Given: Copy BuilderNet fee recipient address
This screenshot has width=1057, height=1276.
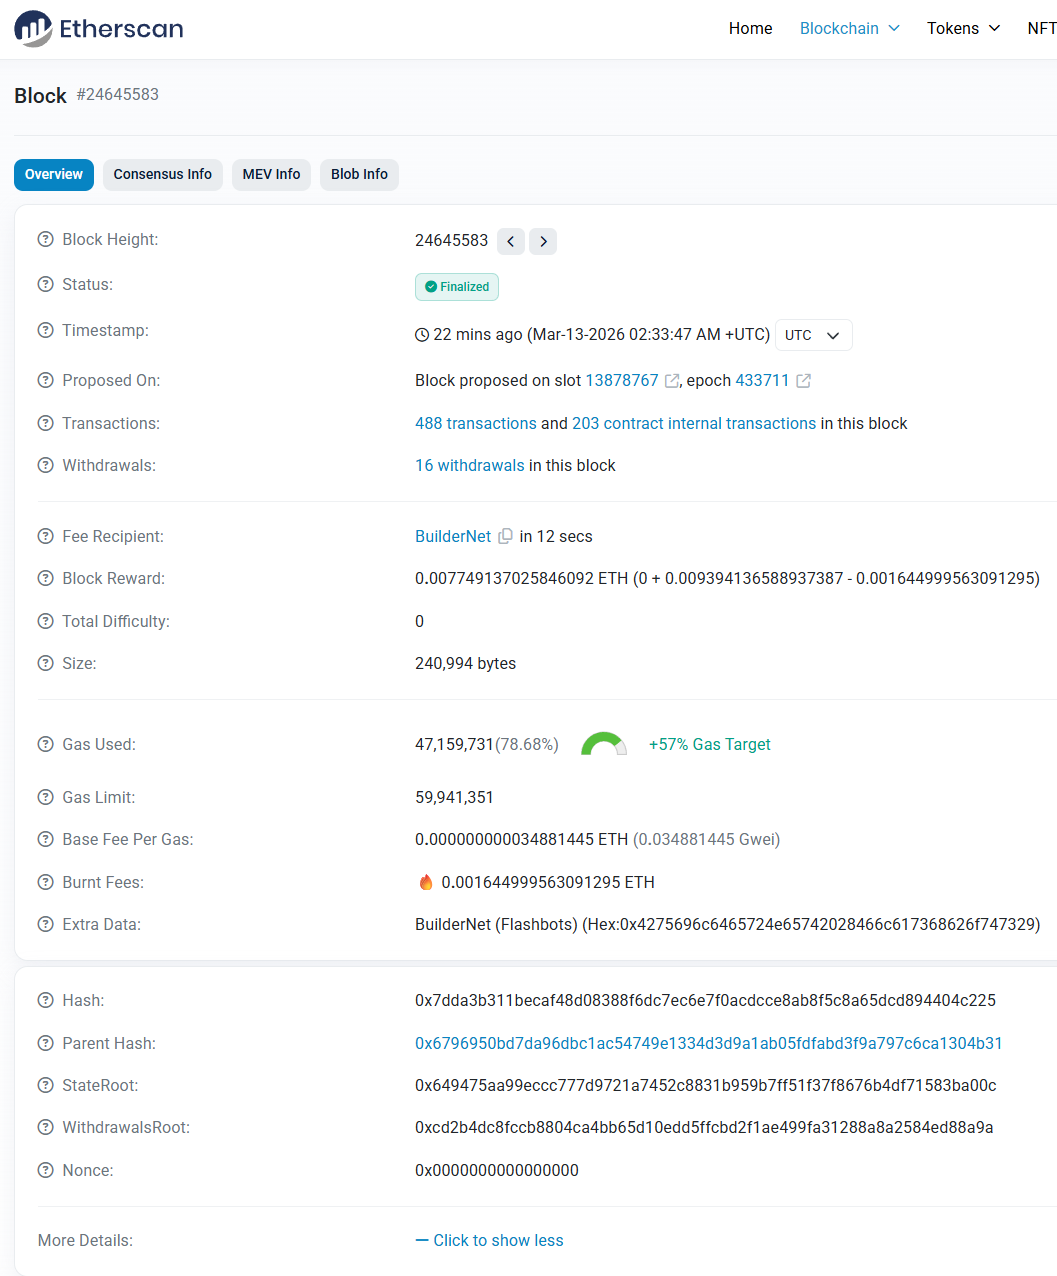Looking at the screenshot, I should pos(506,537).
